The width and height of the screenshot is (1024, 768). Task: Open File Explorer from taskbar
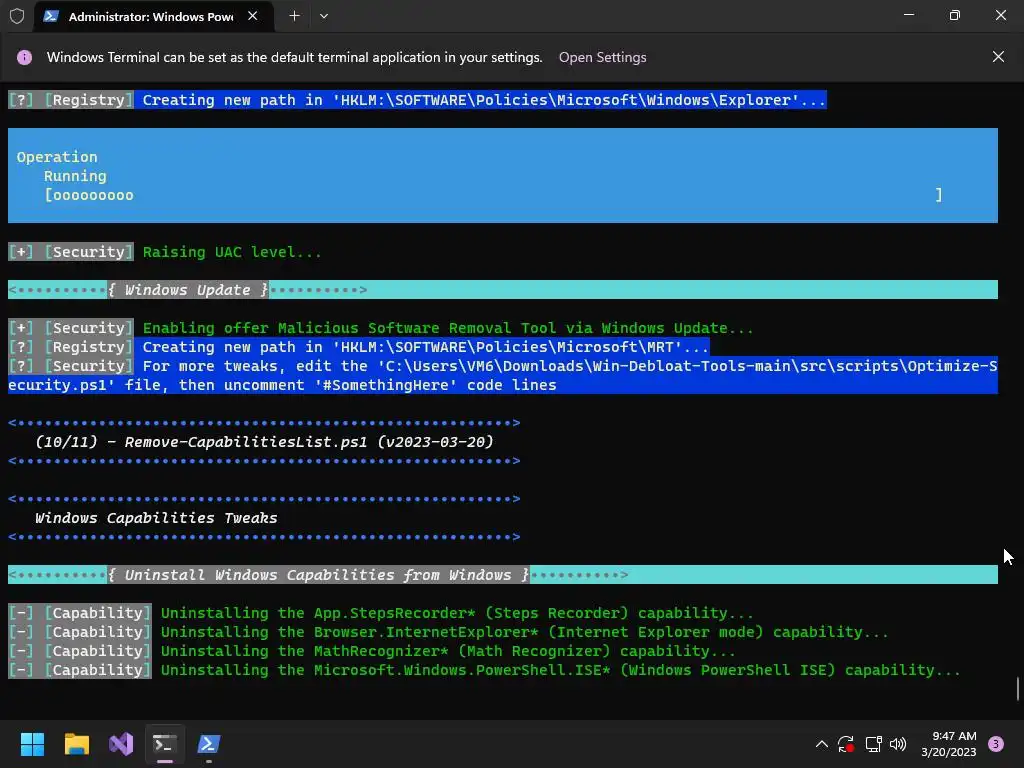coord(76,744)
